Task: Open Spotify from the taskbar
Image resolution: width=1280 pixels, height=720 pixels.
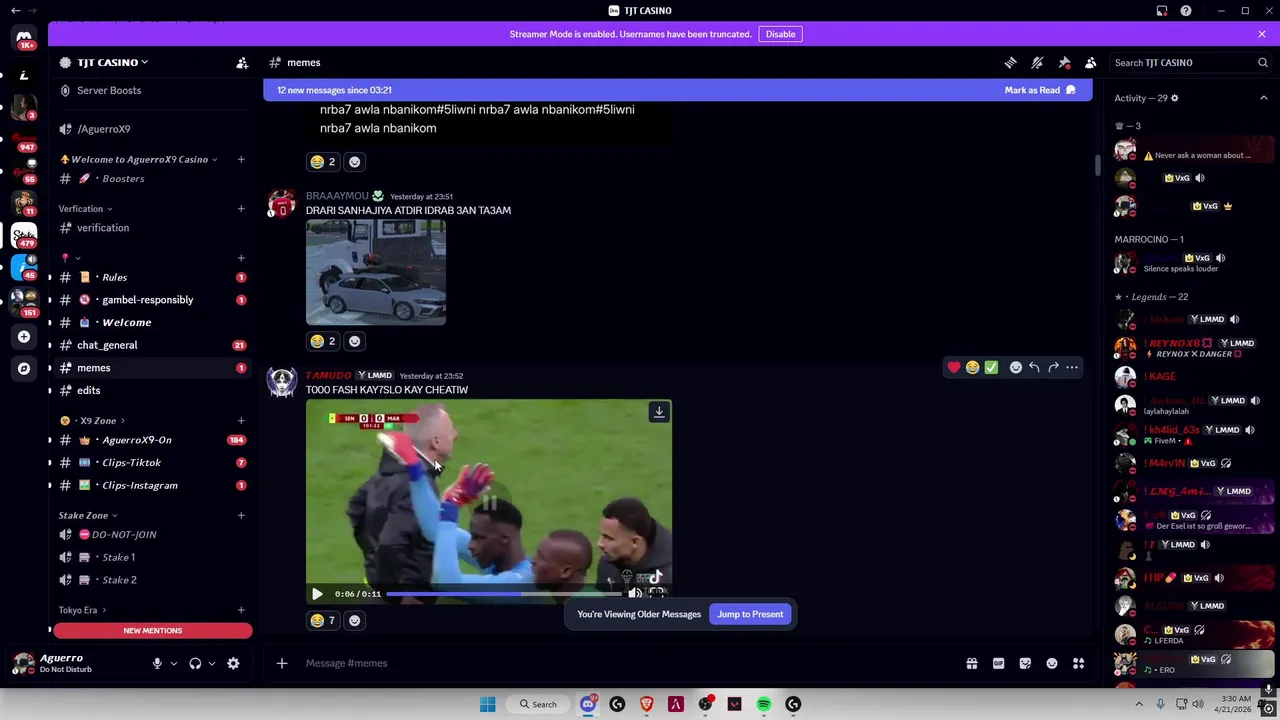Action: [x=764, y=704]
